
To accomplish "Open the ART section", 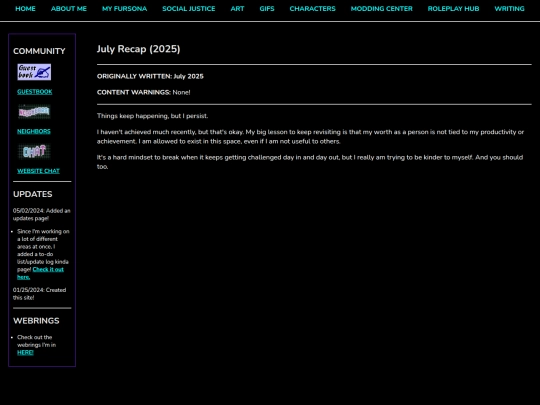I will [x=237, y=9].
